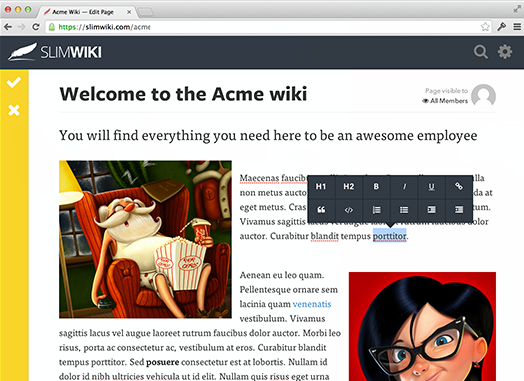The image size is (524, 381).
Task: Close the Acme Wiki browser tab
Action: (129, 12)
